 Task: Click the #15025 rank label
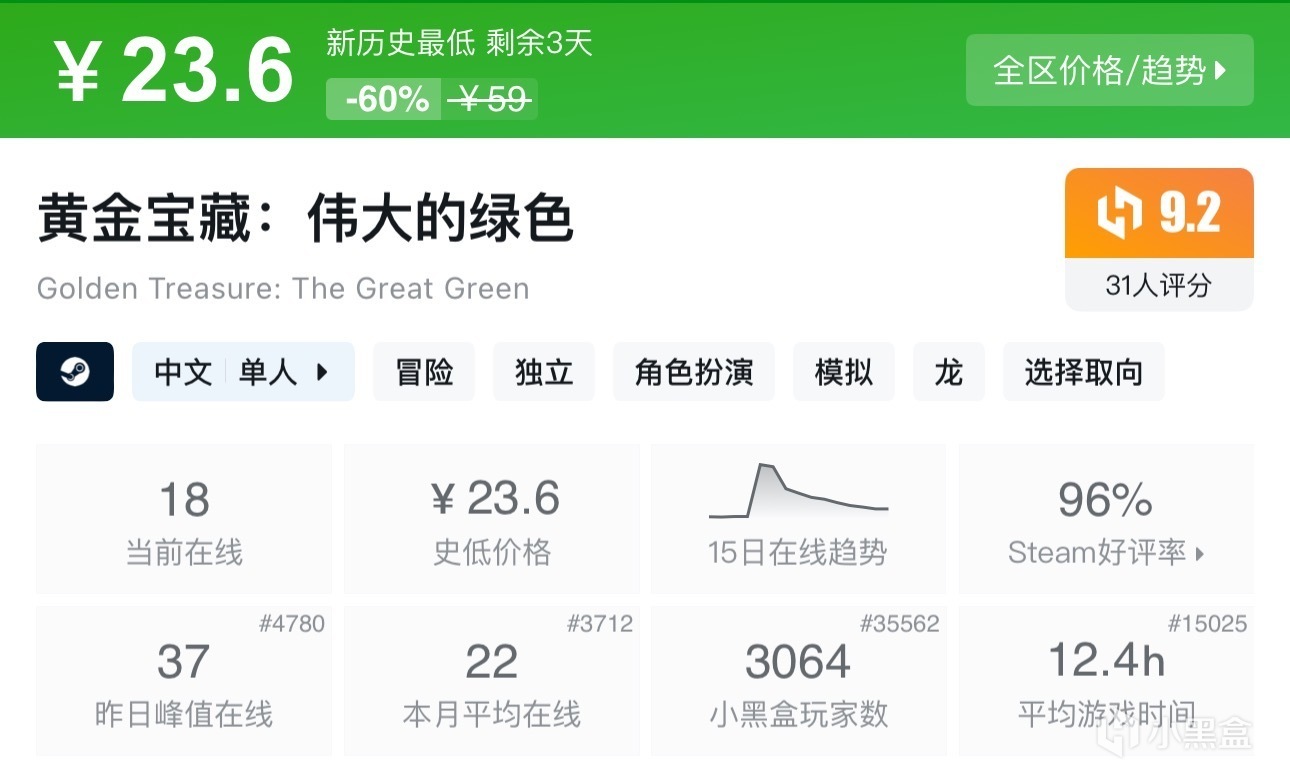point(1208,624)
